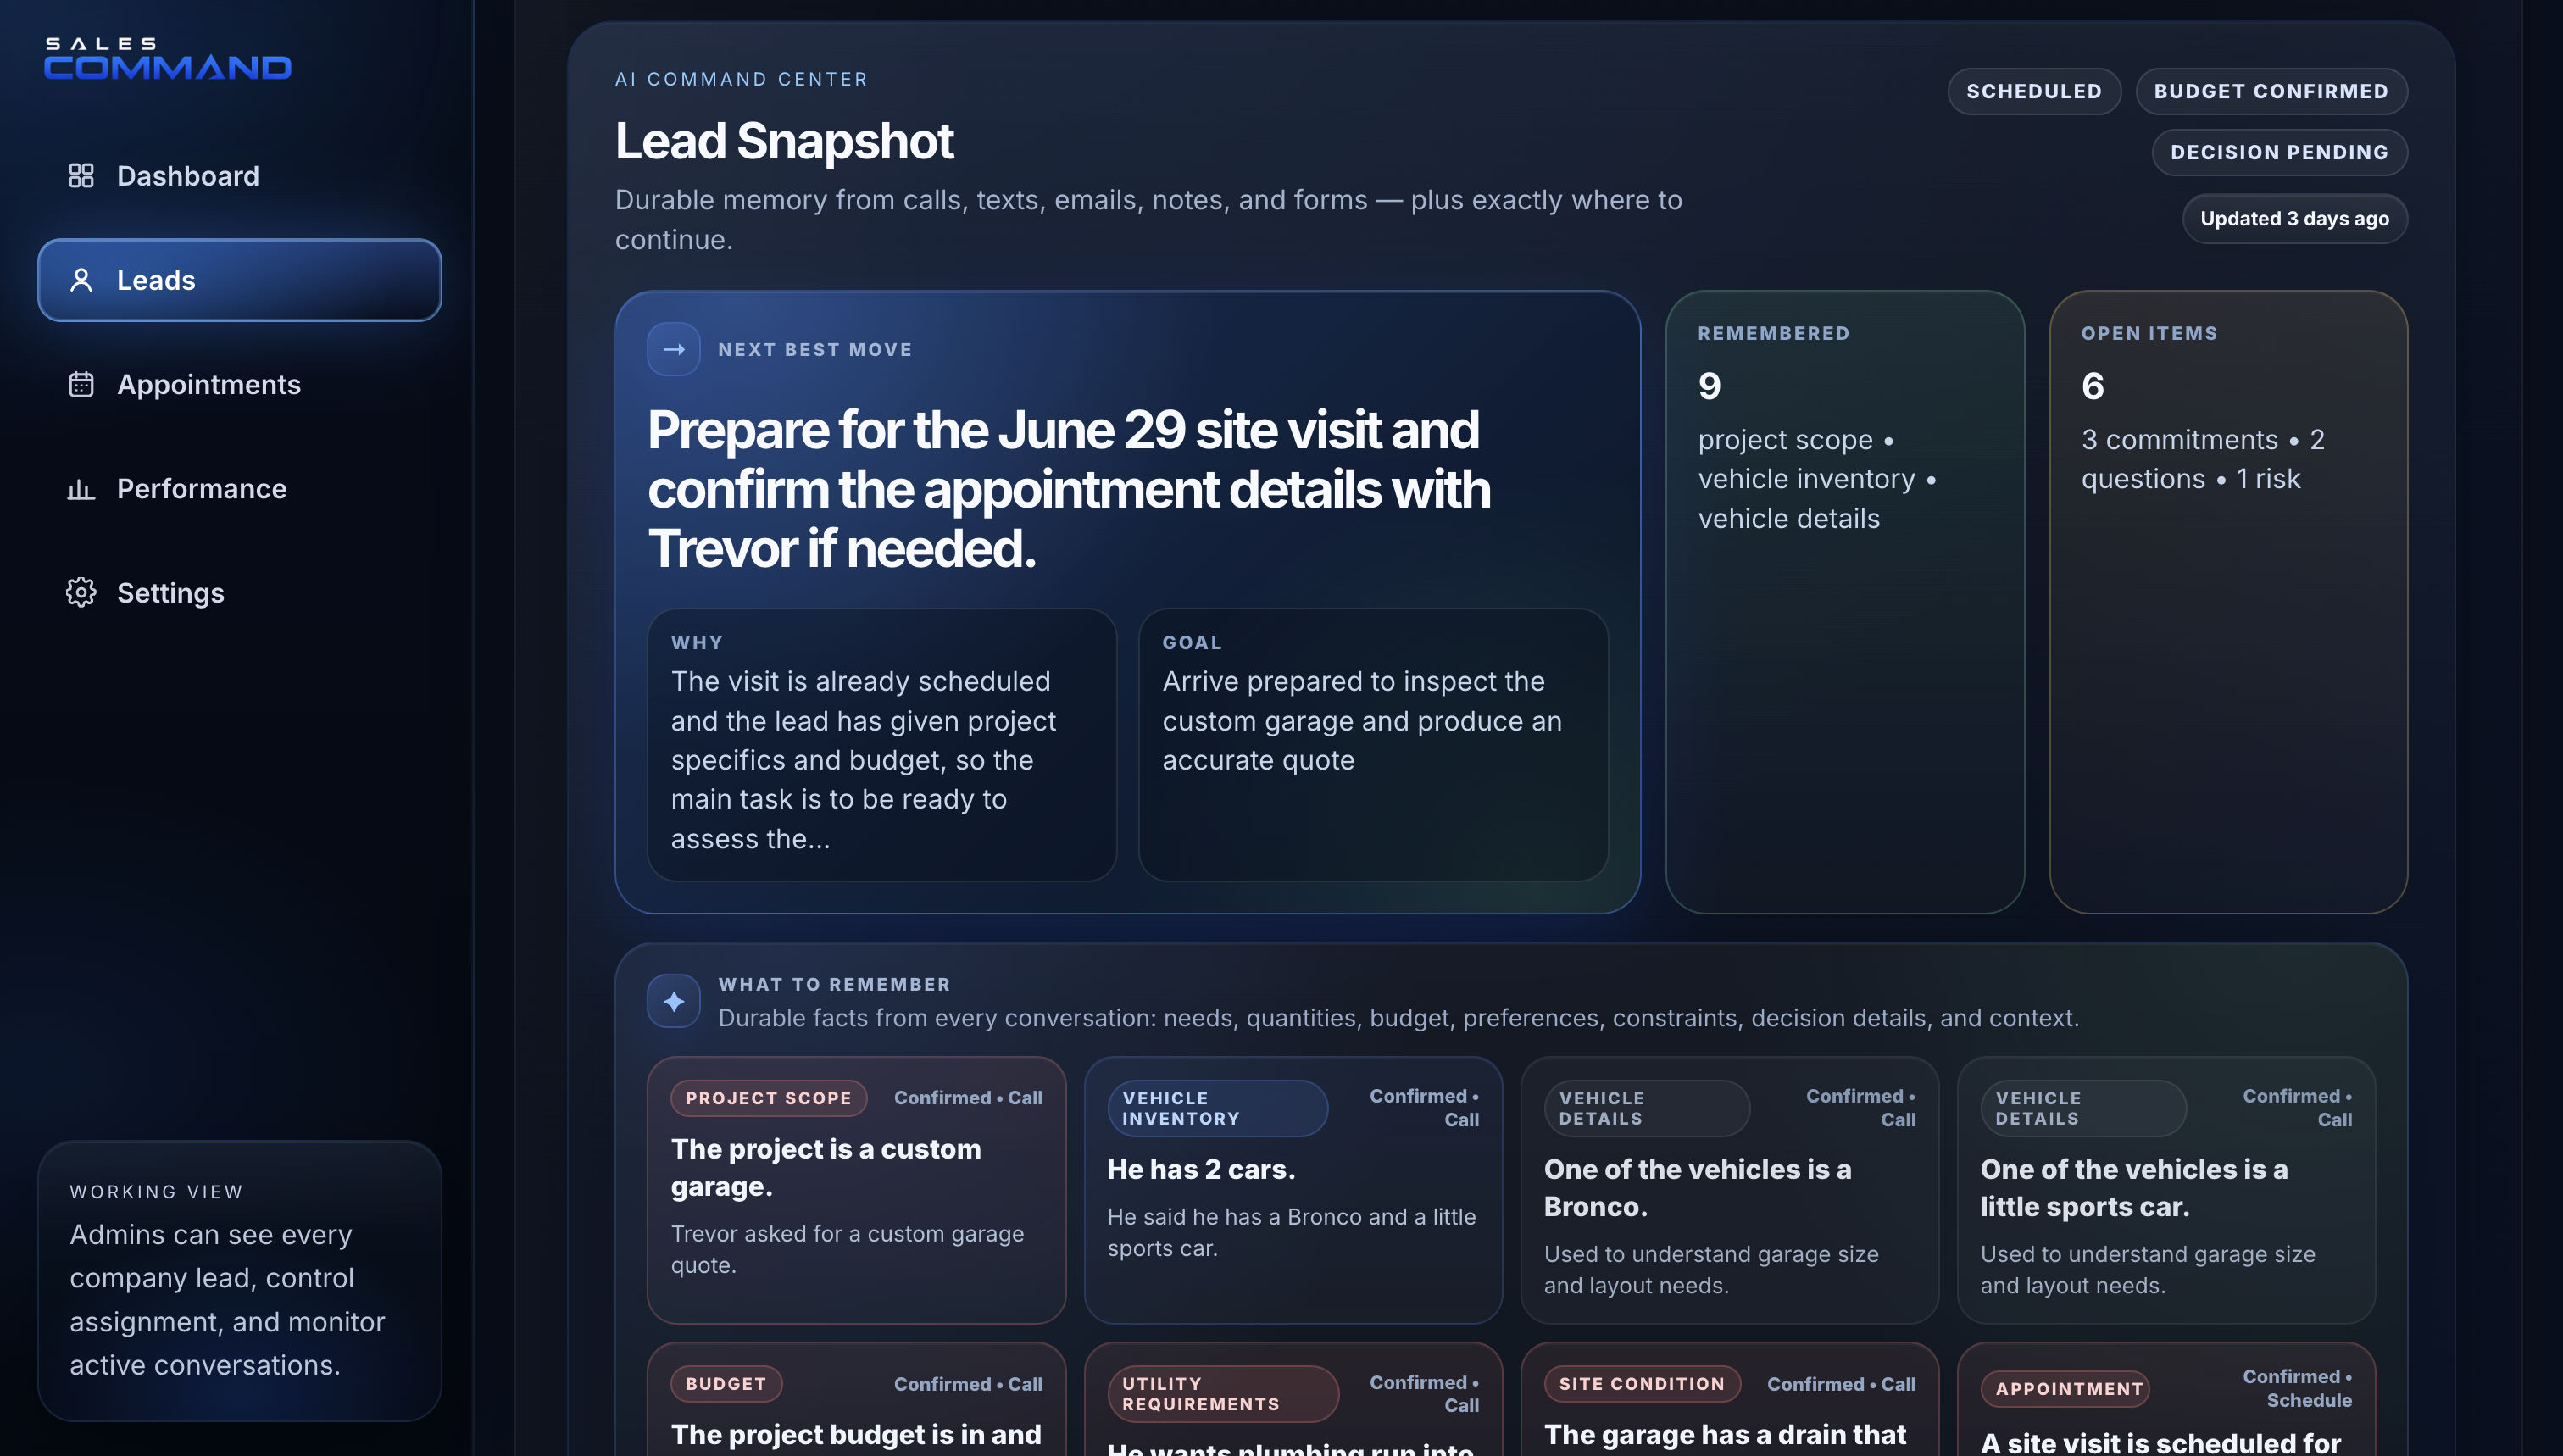
Task: Click the DECISION PENDING badge
Action: (x=2279, y=152)
